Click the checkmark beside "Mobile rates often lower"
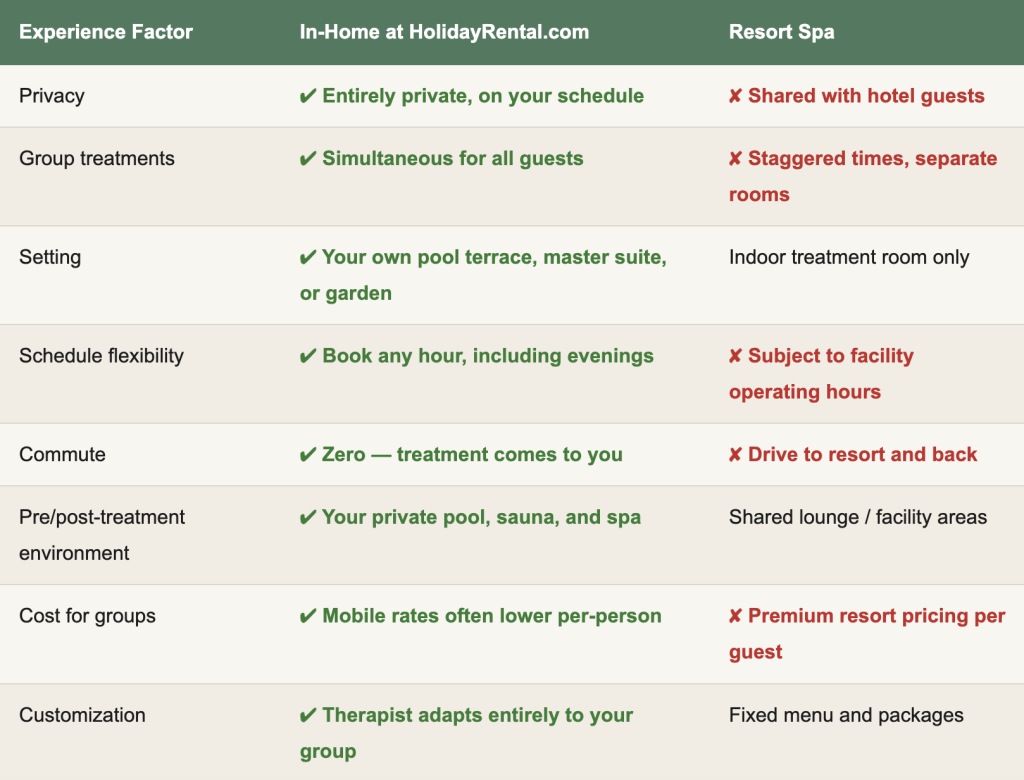 coord(308,616)
